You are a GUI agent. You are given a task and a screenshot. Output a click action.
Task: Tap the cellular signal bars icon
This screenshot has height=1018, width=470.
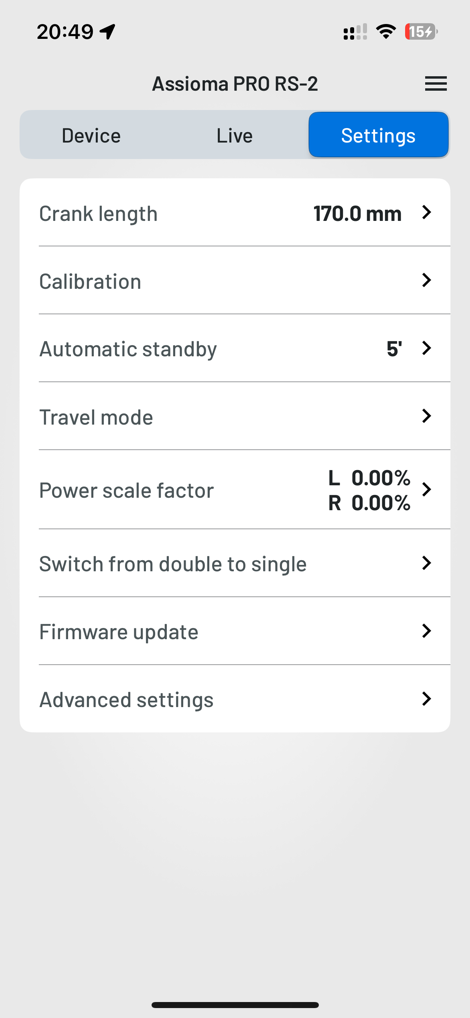(x=355, y=32)
